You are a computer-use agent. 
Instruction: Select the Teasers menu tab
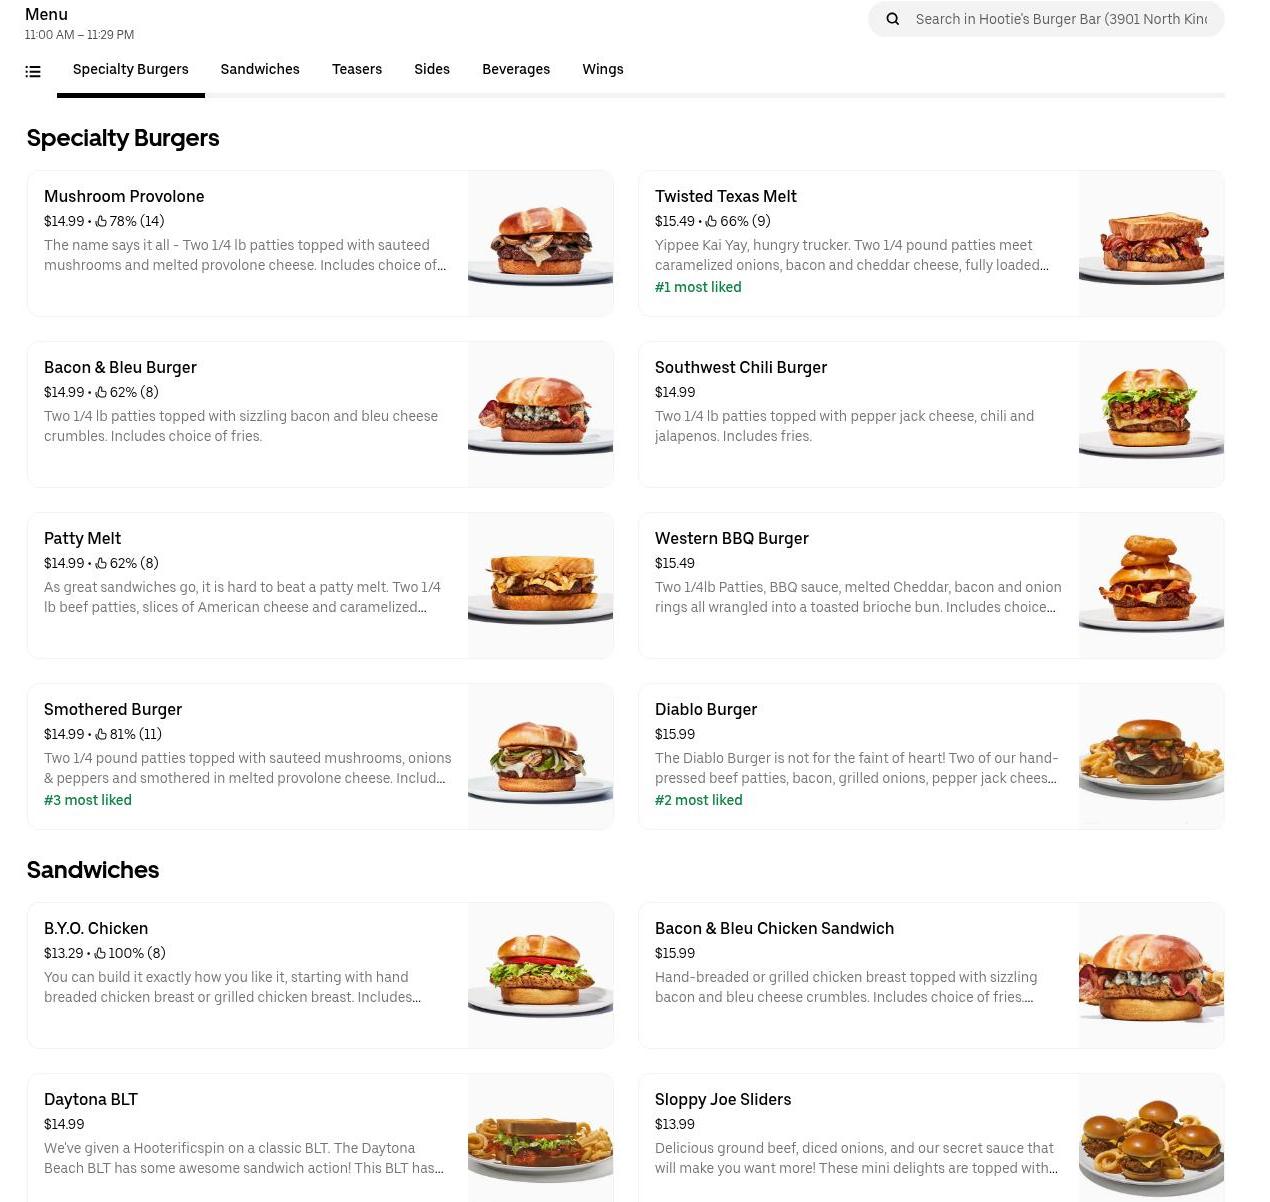pyautogui.click(x=357, y=69)
